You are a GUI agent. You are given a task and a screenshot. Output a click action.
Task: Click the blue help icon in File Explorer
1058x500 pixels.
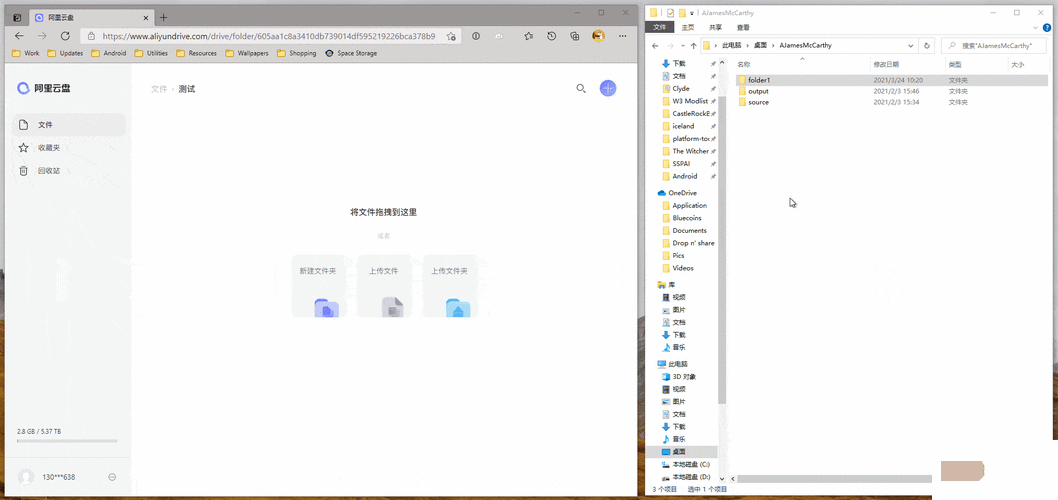coord(1047,28)
